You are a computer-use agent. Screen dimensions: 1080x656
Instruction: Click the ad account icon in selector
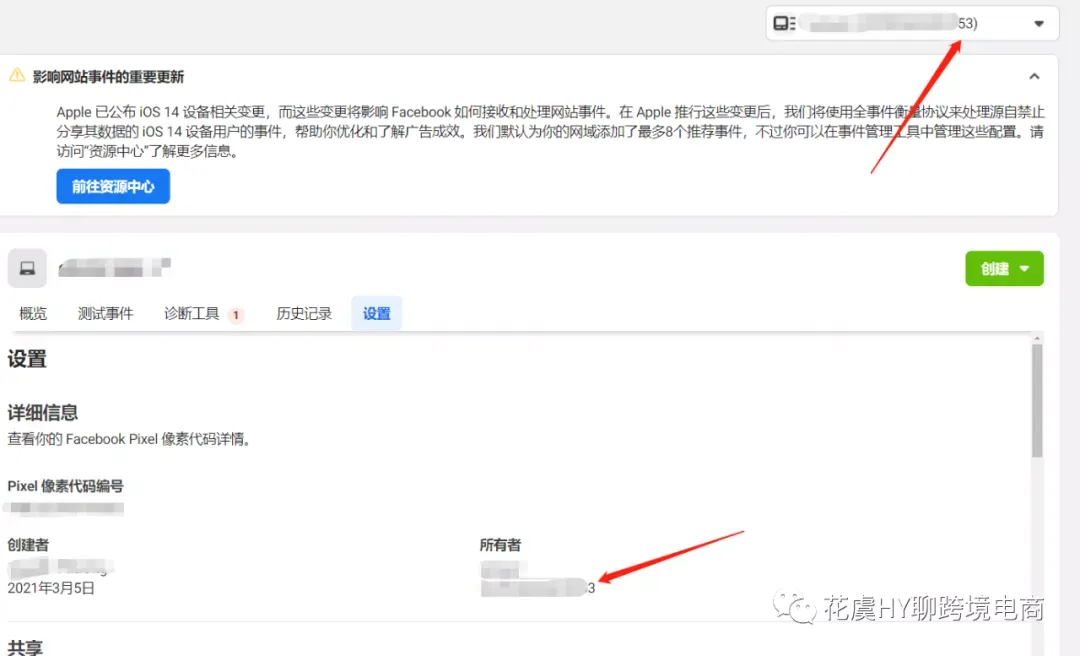[784, 23]
